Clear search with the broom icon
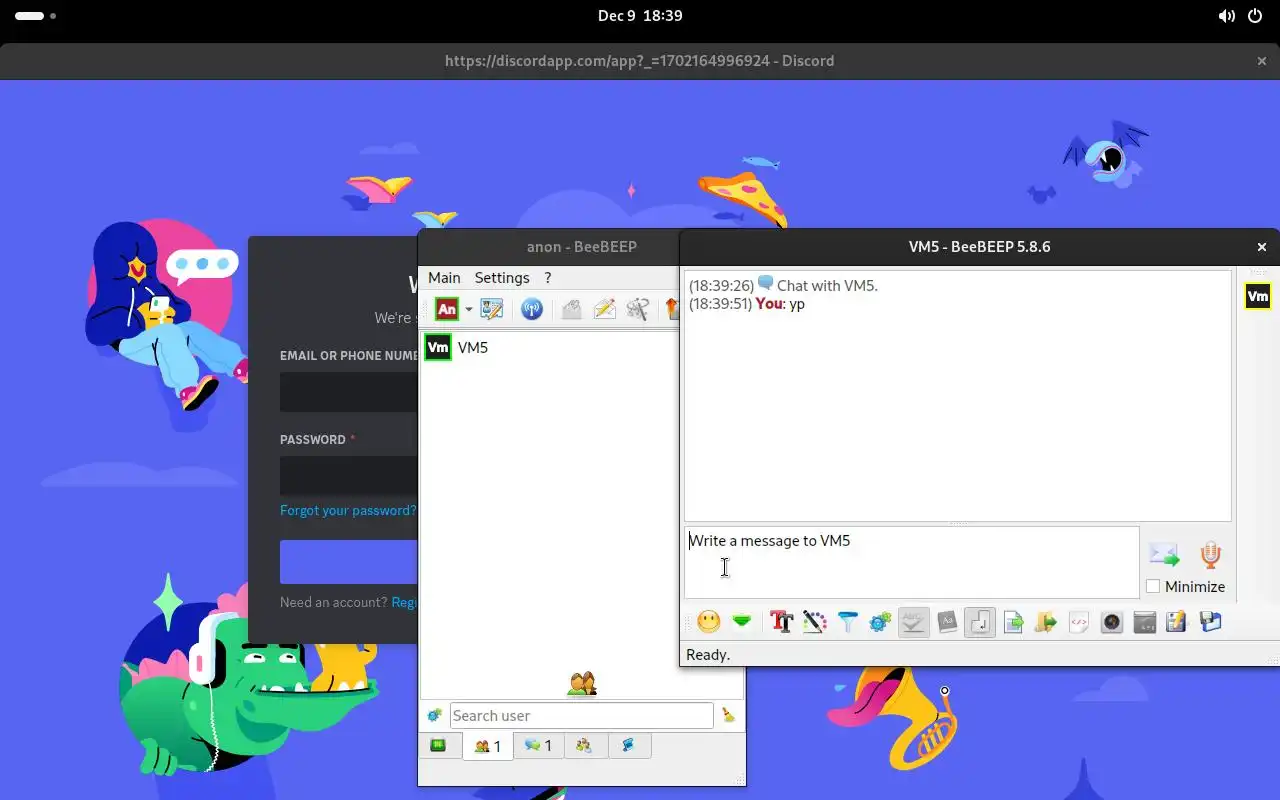Screen dimensions: 1280x800 point(728,715)
